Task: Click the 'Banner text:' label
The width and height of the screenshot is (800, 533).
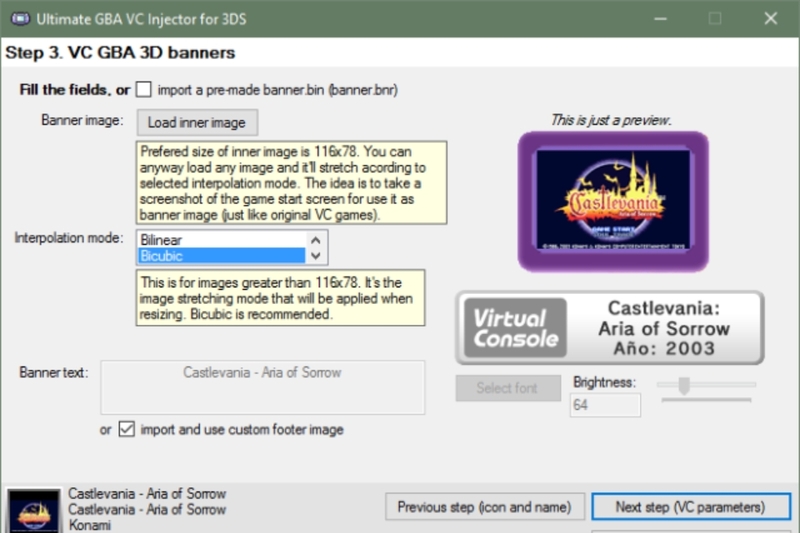Action: point(54,372)
